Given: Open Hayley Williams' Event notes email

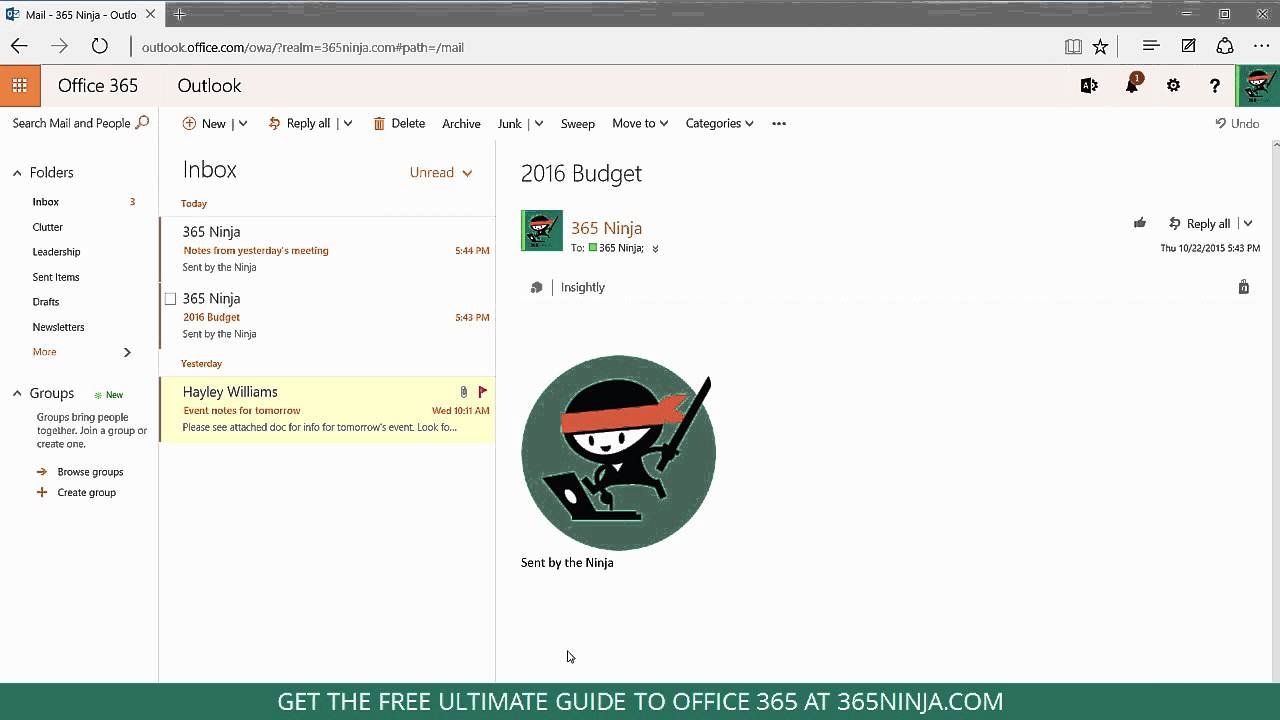Looking at the screenshot, I should point(327,410).
